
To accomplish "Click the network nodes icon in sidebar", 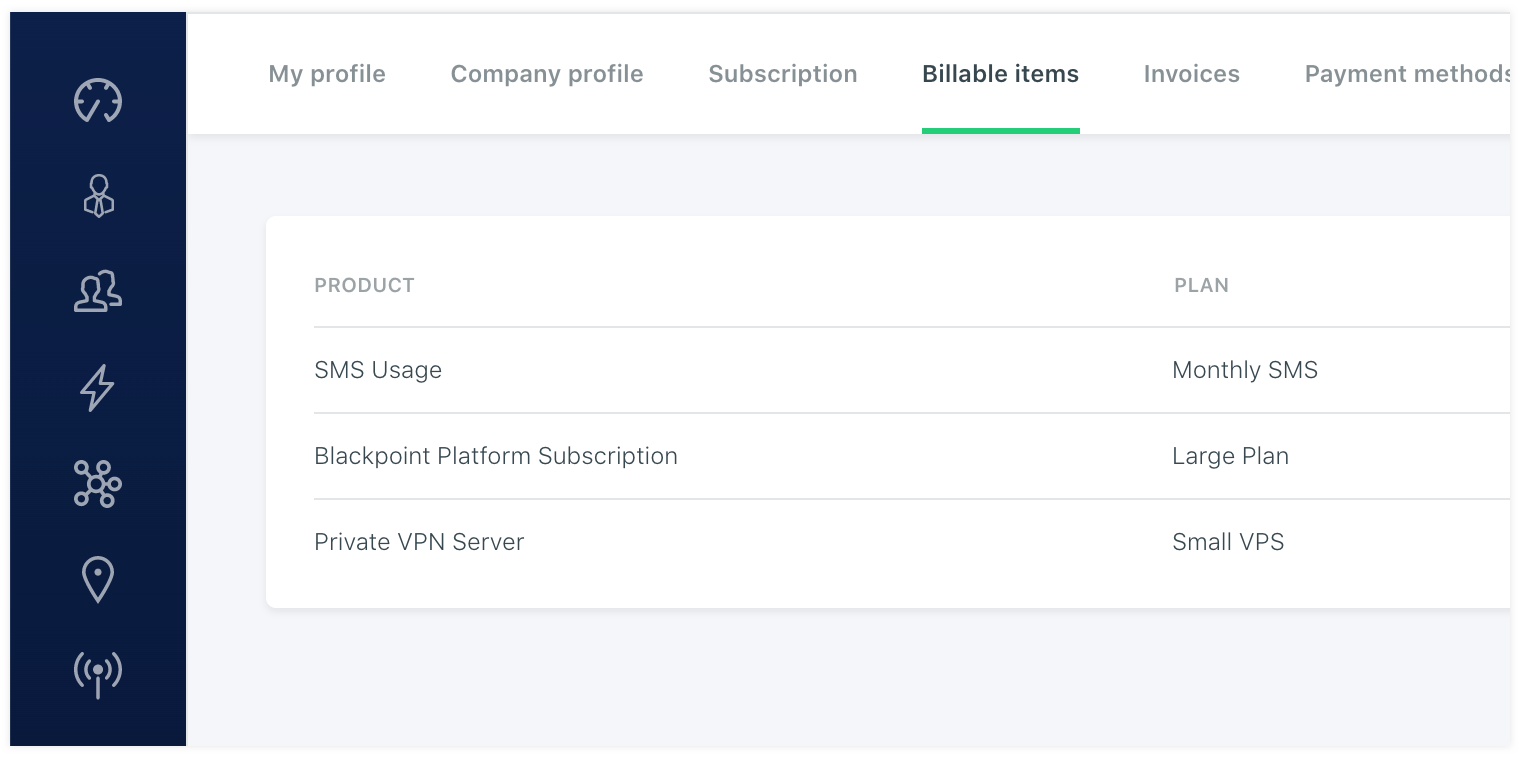I will 98,484.
